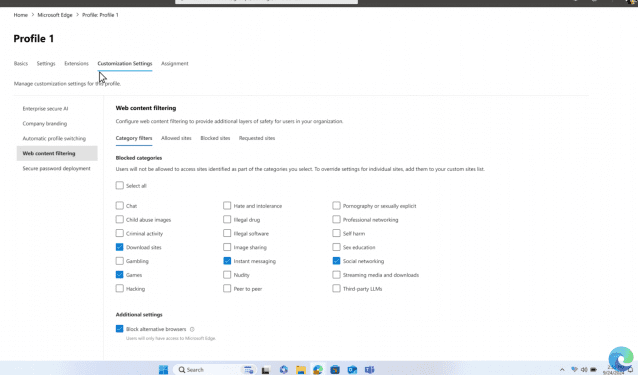Click the taskbar Search box

pos(215,369)
